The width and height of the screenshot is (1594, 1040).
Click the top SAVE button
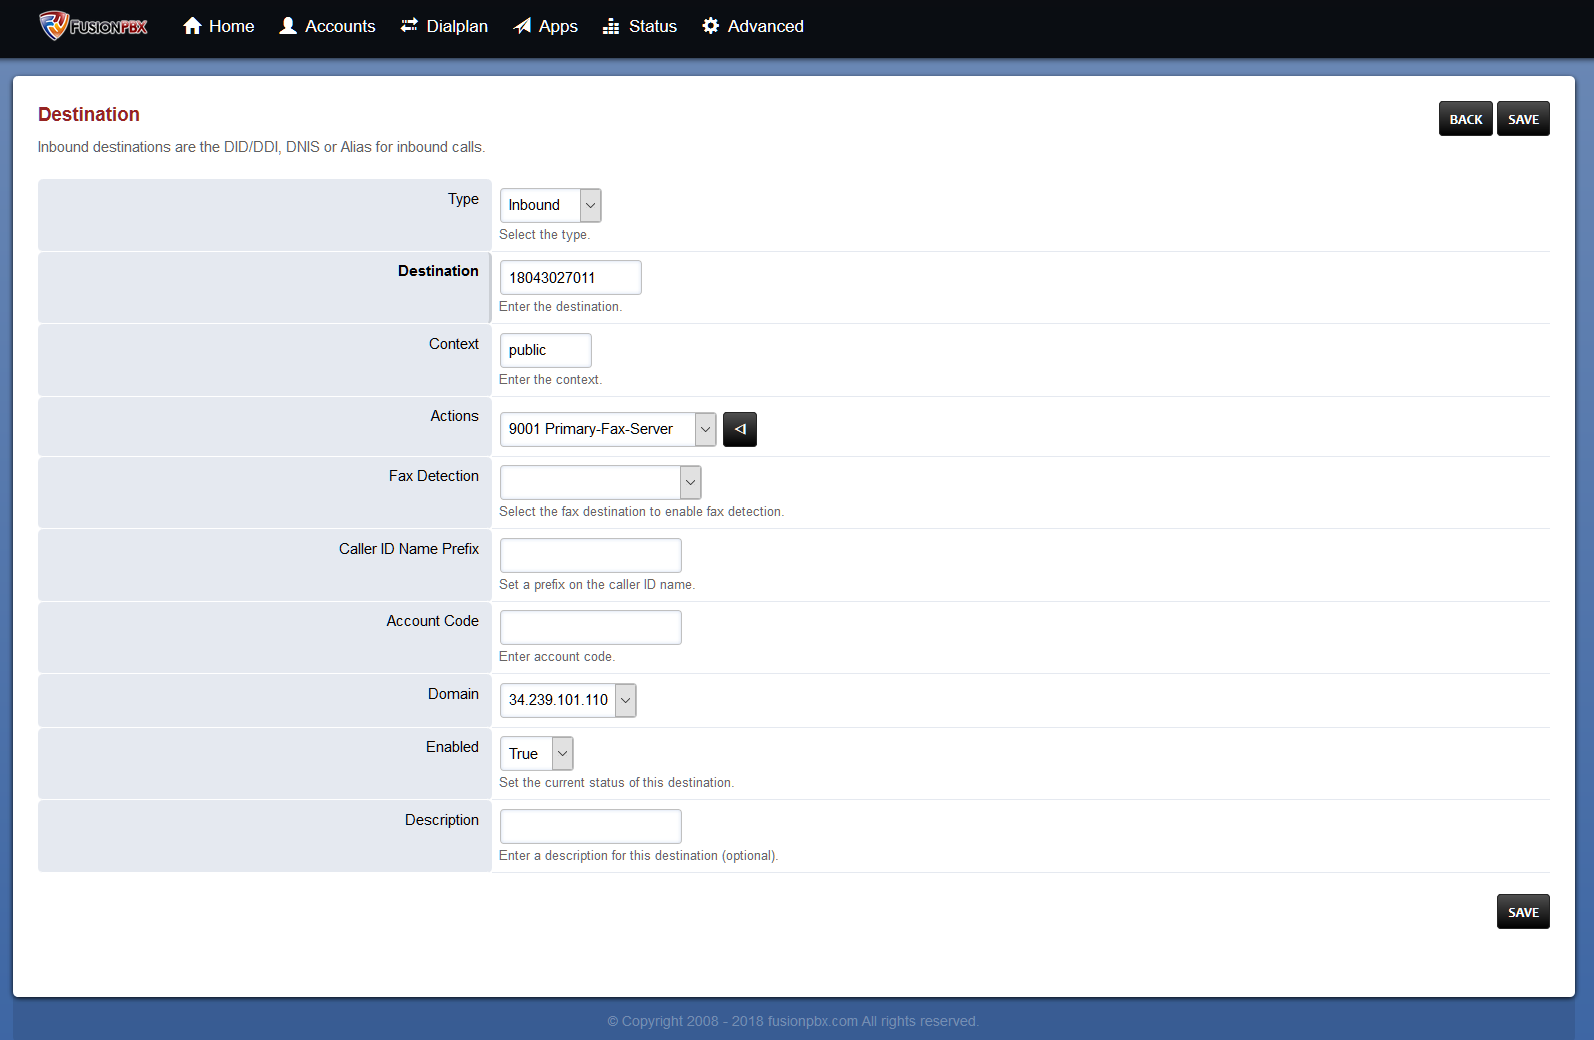(x=1523, y=119)
